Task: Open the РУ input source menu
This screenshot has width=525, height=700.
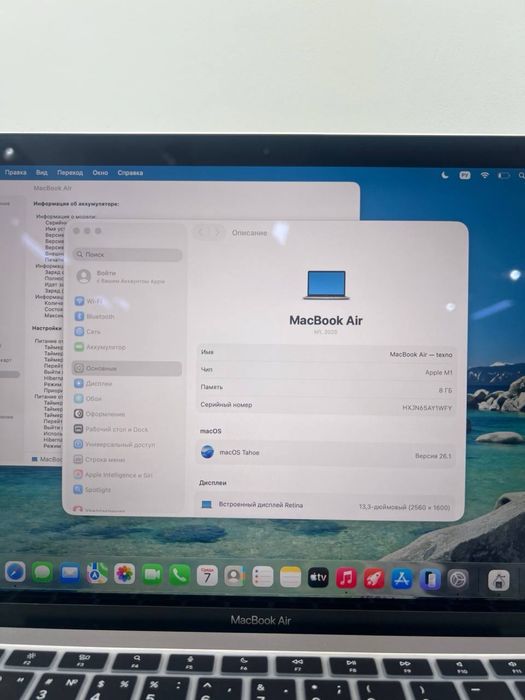Action: point(465,175)
